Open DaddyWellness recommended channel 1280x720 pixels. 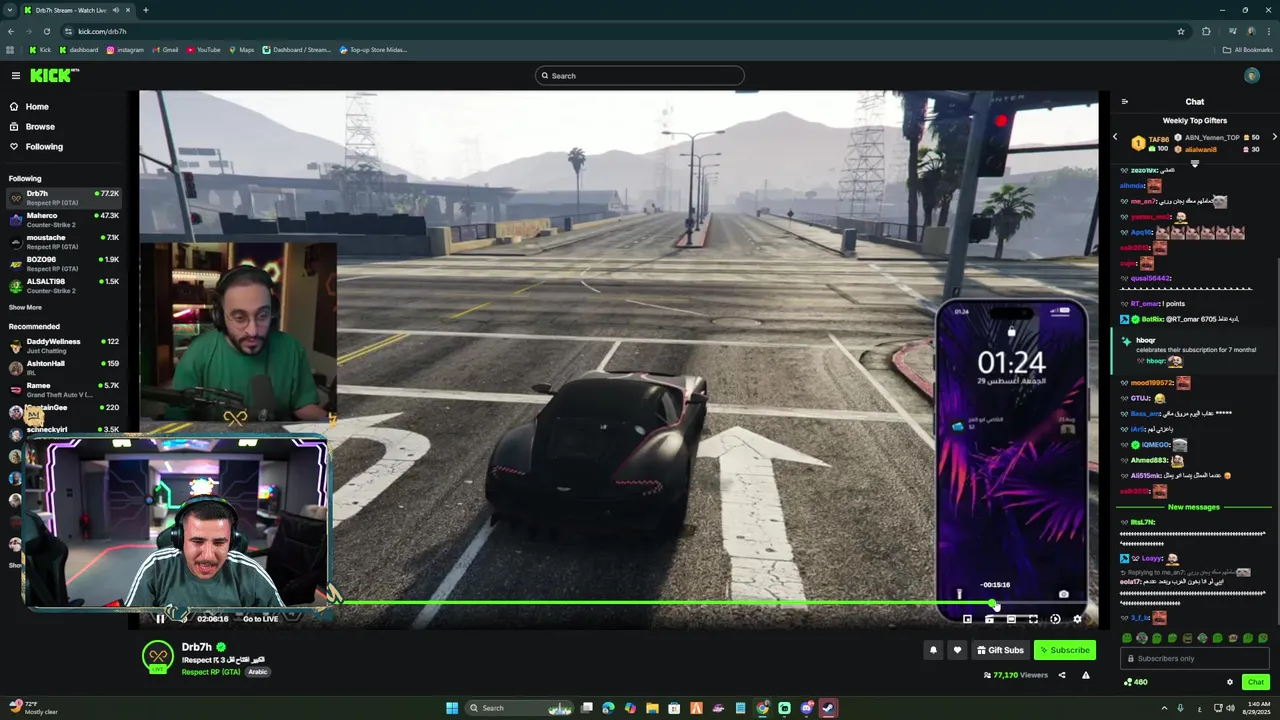(64, 345)
